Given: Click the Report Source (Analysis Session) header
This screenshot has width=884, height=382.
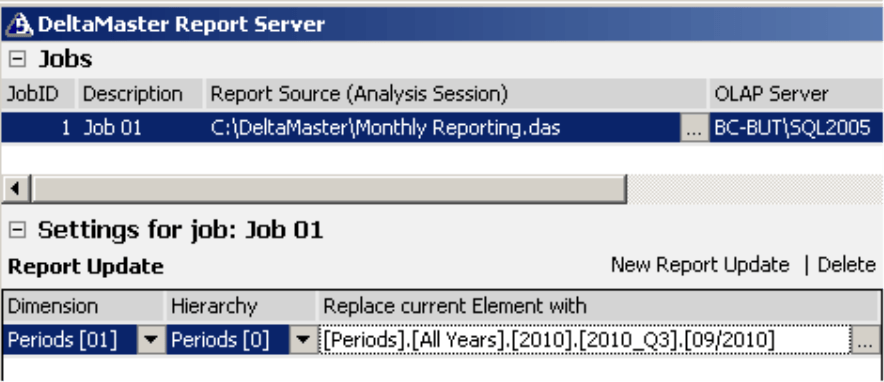Looking at the screenshot, I should coord(456,94).
